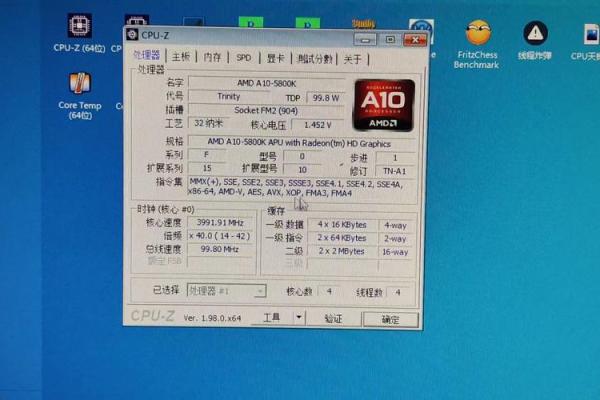Expand the 工具 button dropdown arrow

click(x=299, y=317)
